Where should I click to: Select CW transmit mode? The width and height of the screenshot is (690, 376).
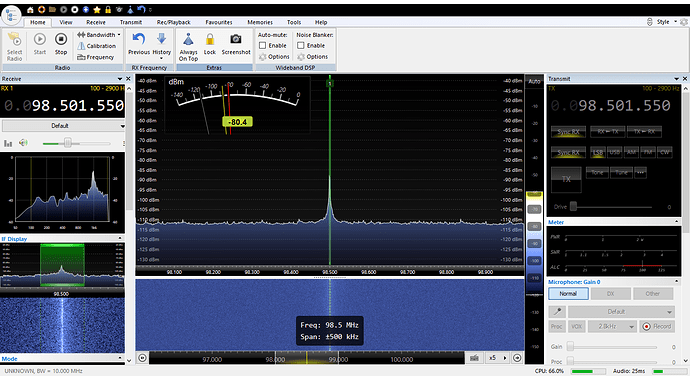(664, 152)
